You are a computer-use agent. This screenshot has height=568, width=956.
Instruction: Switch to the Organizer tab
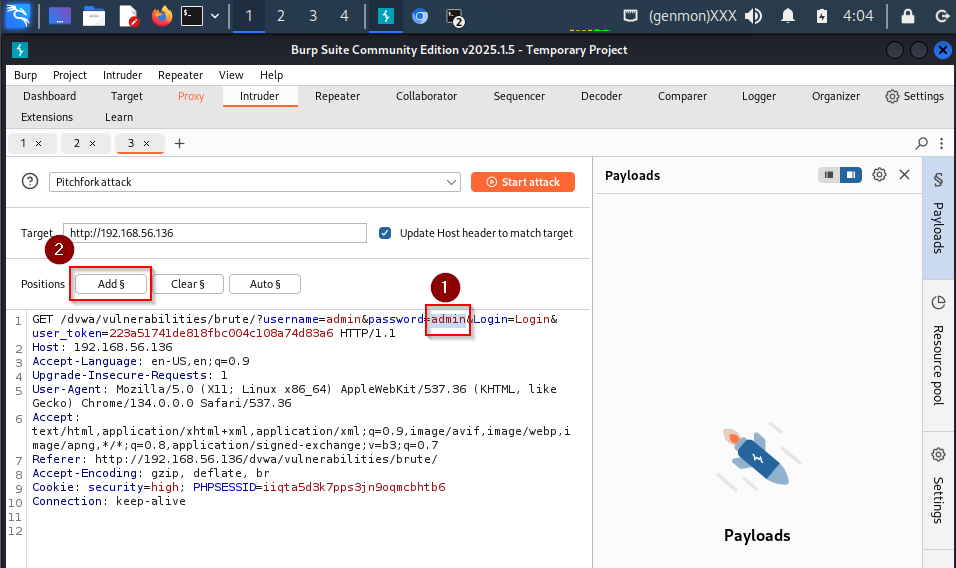835,96
